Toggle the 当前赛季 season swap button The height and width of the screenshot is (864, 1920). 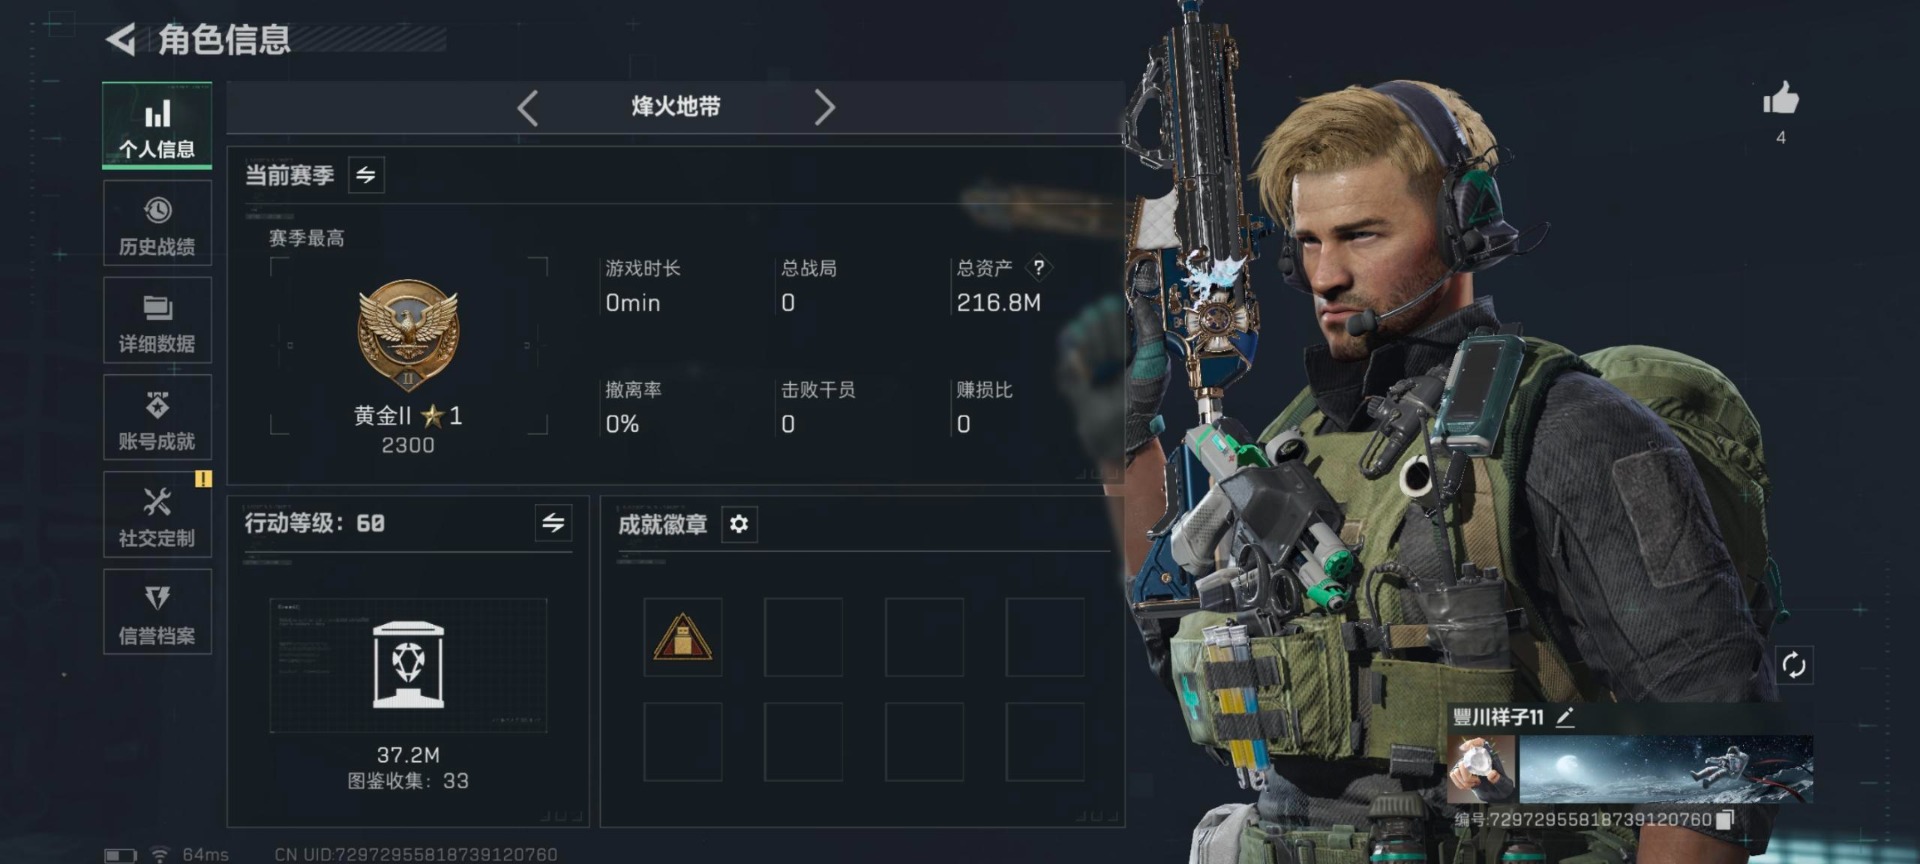366,175
